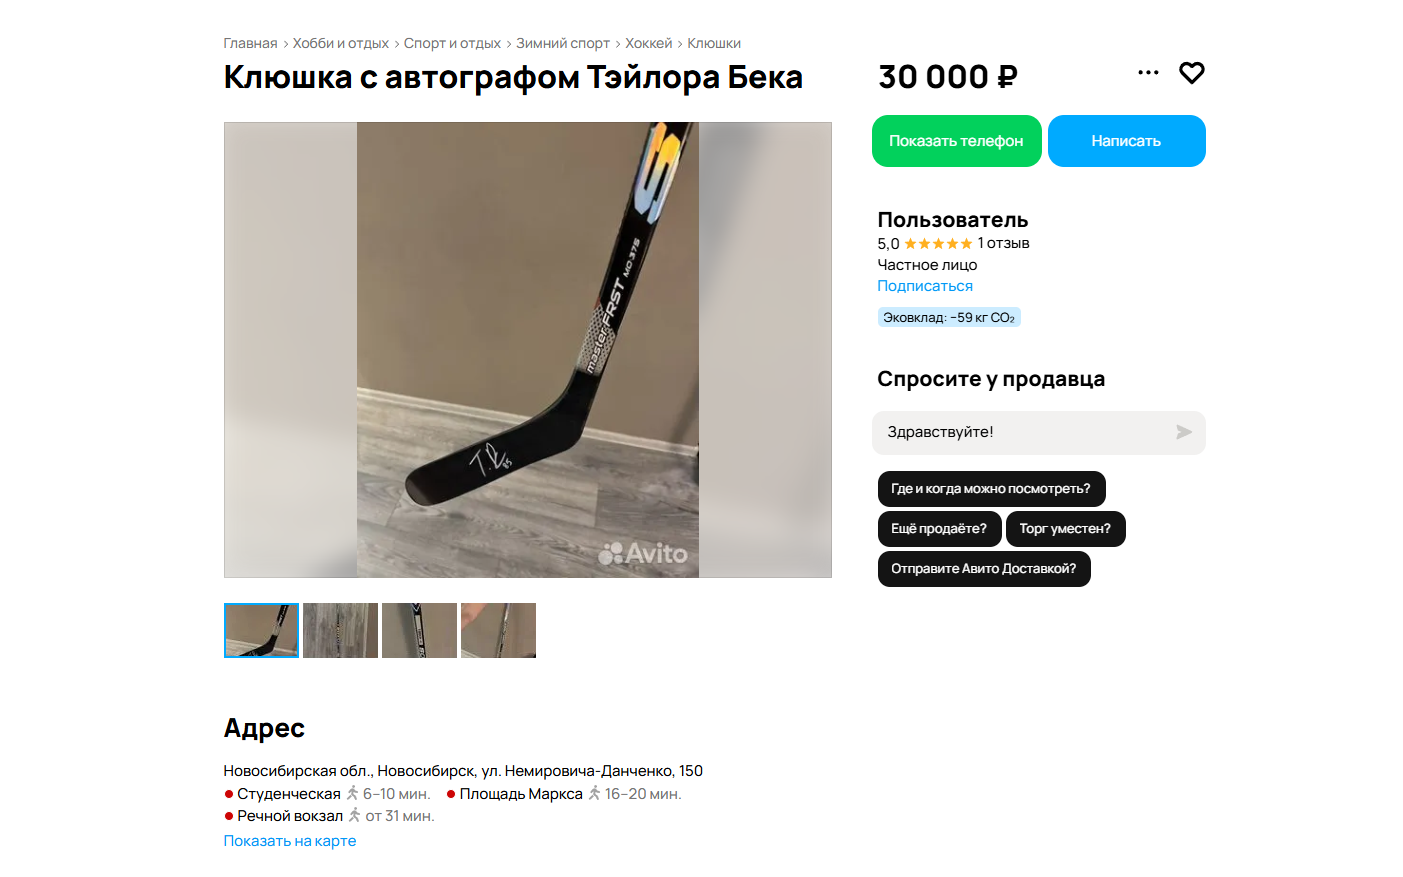Select the fourth photo thumbnail
Screen dimensions: 1403x877
[x=498, y=630]
